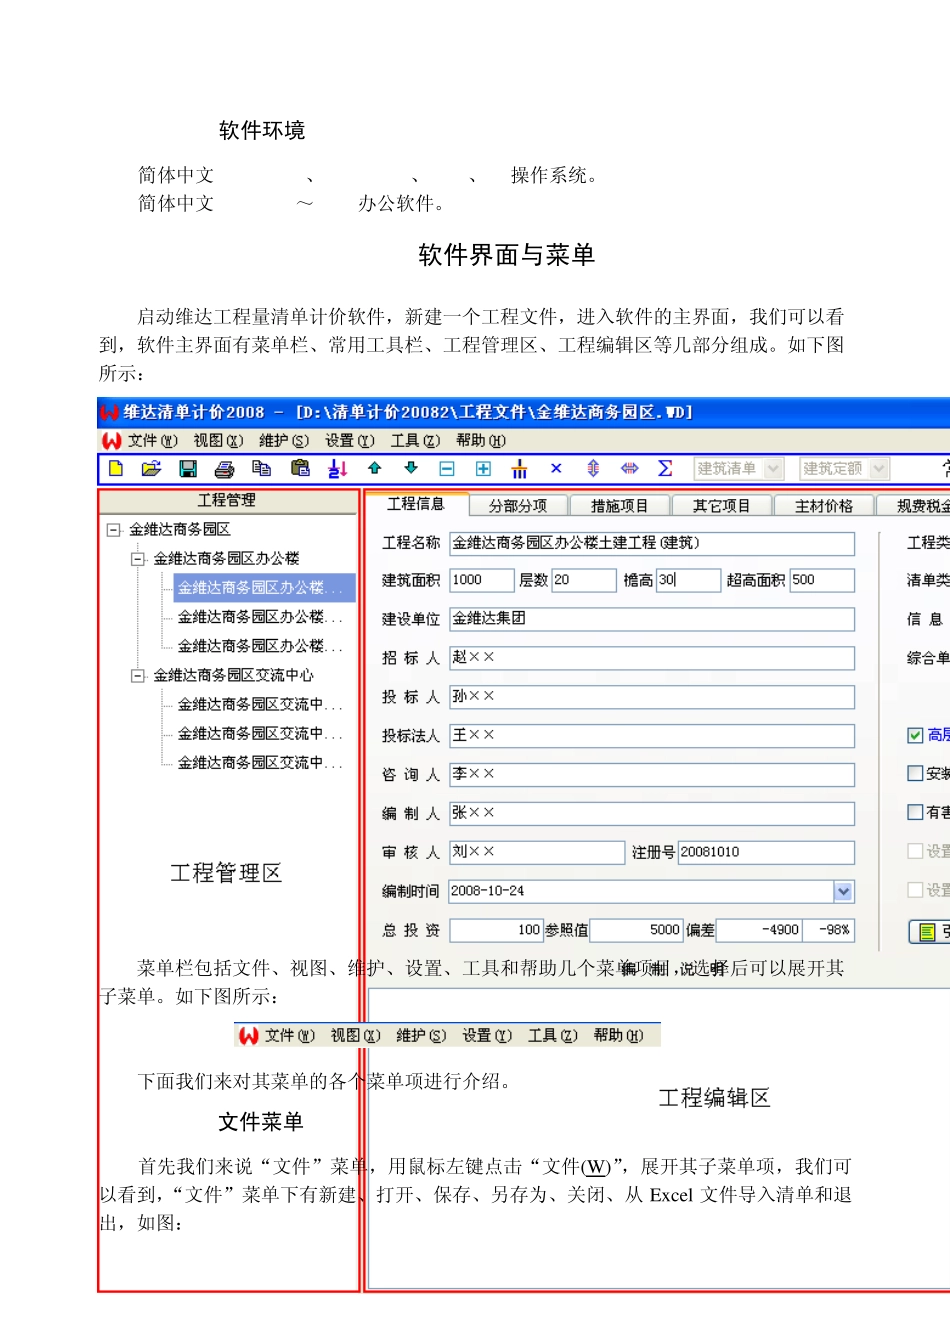The image size is (950, 1343).
Task: Switch to the 其它项目 tab
Action: pyautogui.click(x=722, y=506)
